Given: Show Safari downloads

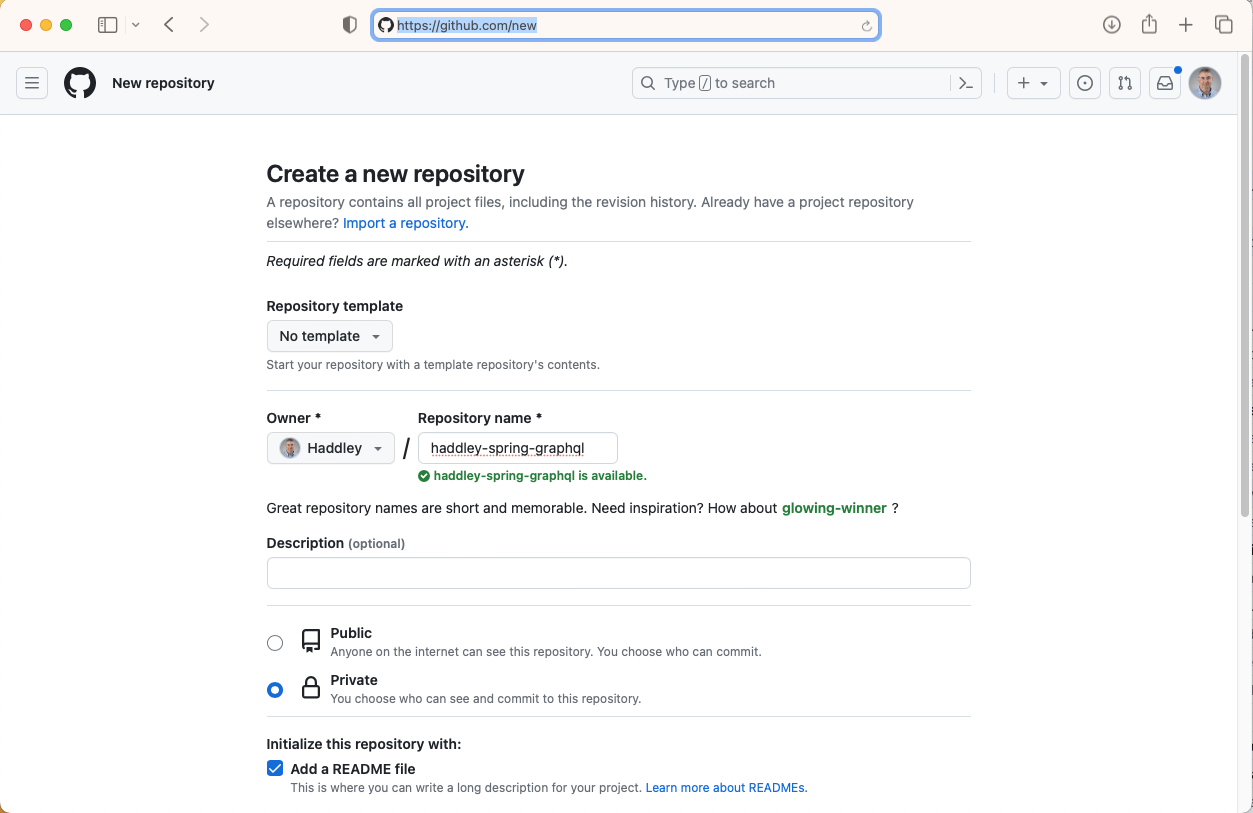Looking at the screenshot, I should 1112,25.
